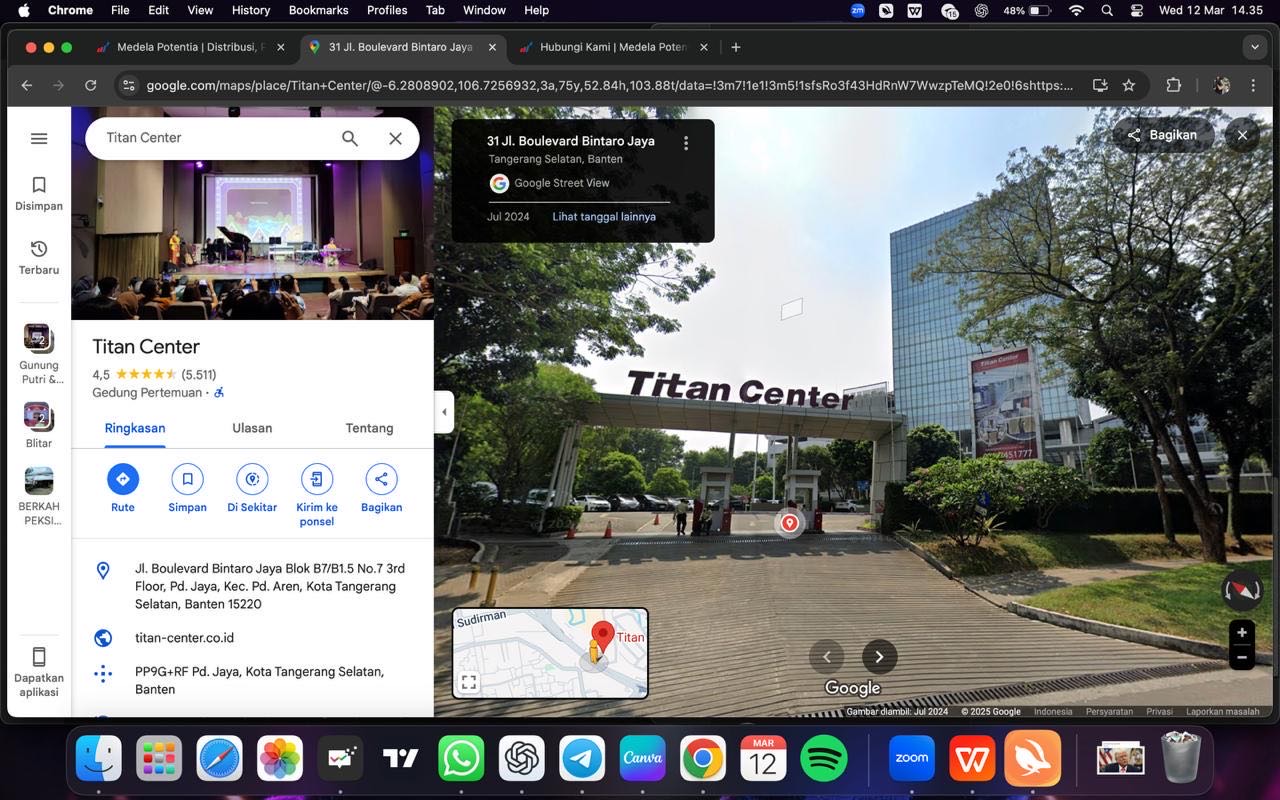Click the install app icon in address bar
The width and height of the screenshot is (1280, 800).
click(1100, 85)
